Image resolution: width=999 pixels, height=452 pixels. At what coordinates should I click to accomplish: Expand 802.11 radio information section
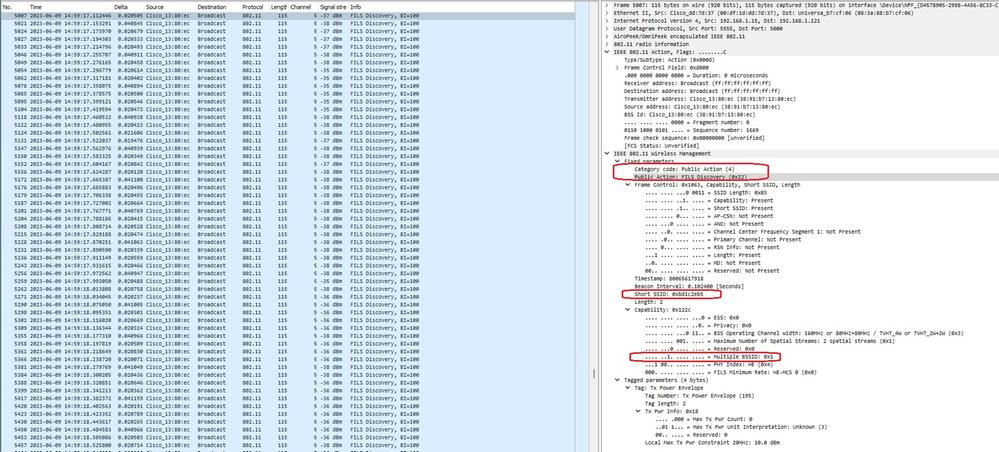tap(607, 44)
